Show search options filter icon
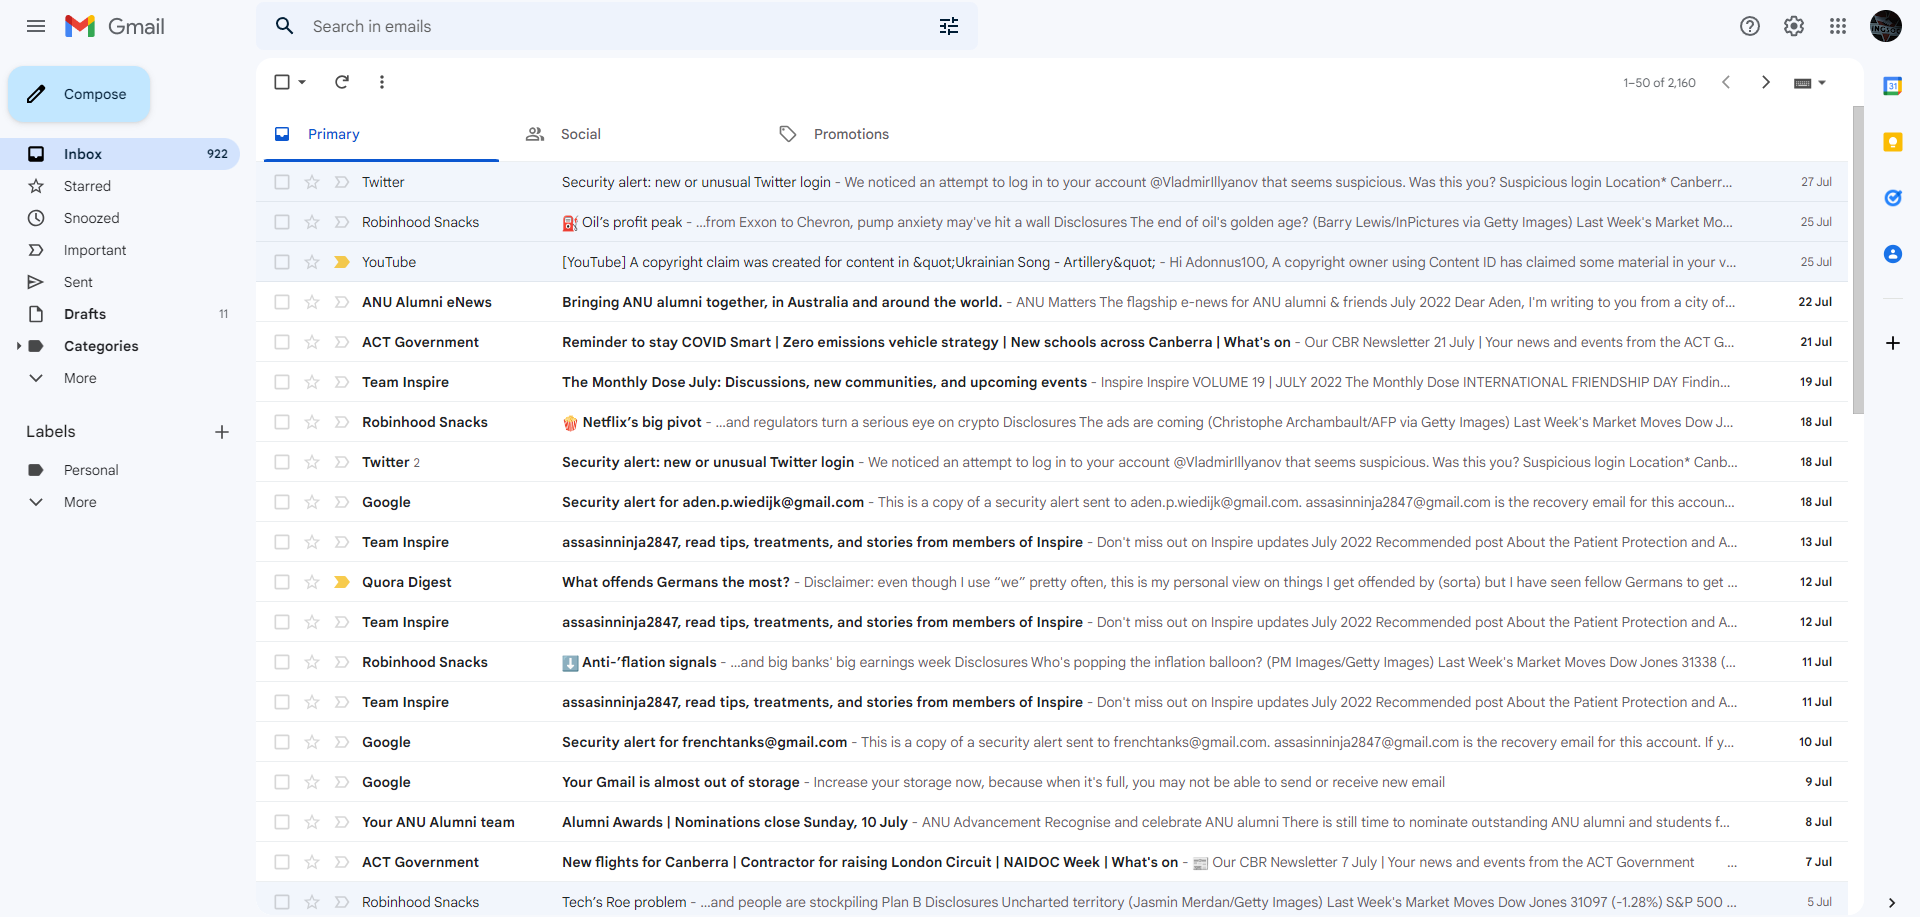This screenshot has height=917, width=1920. pyautogui.click(x=949, y=26)
